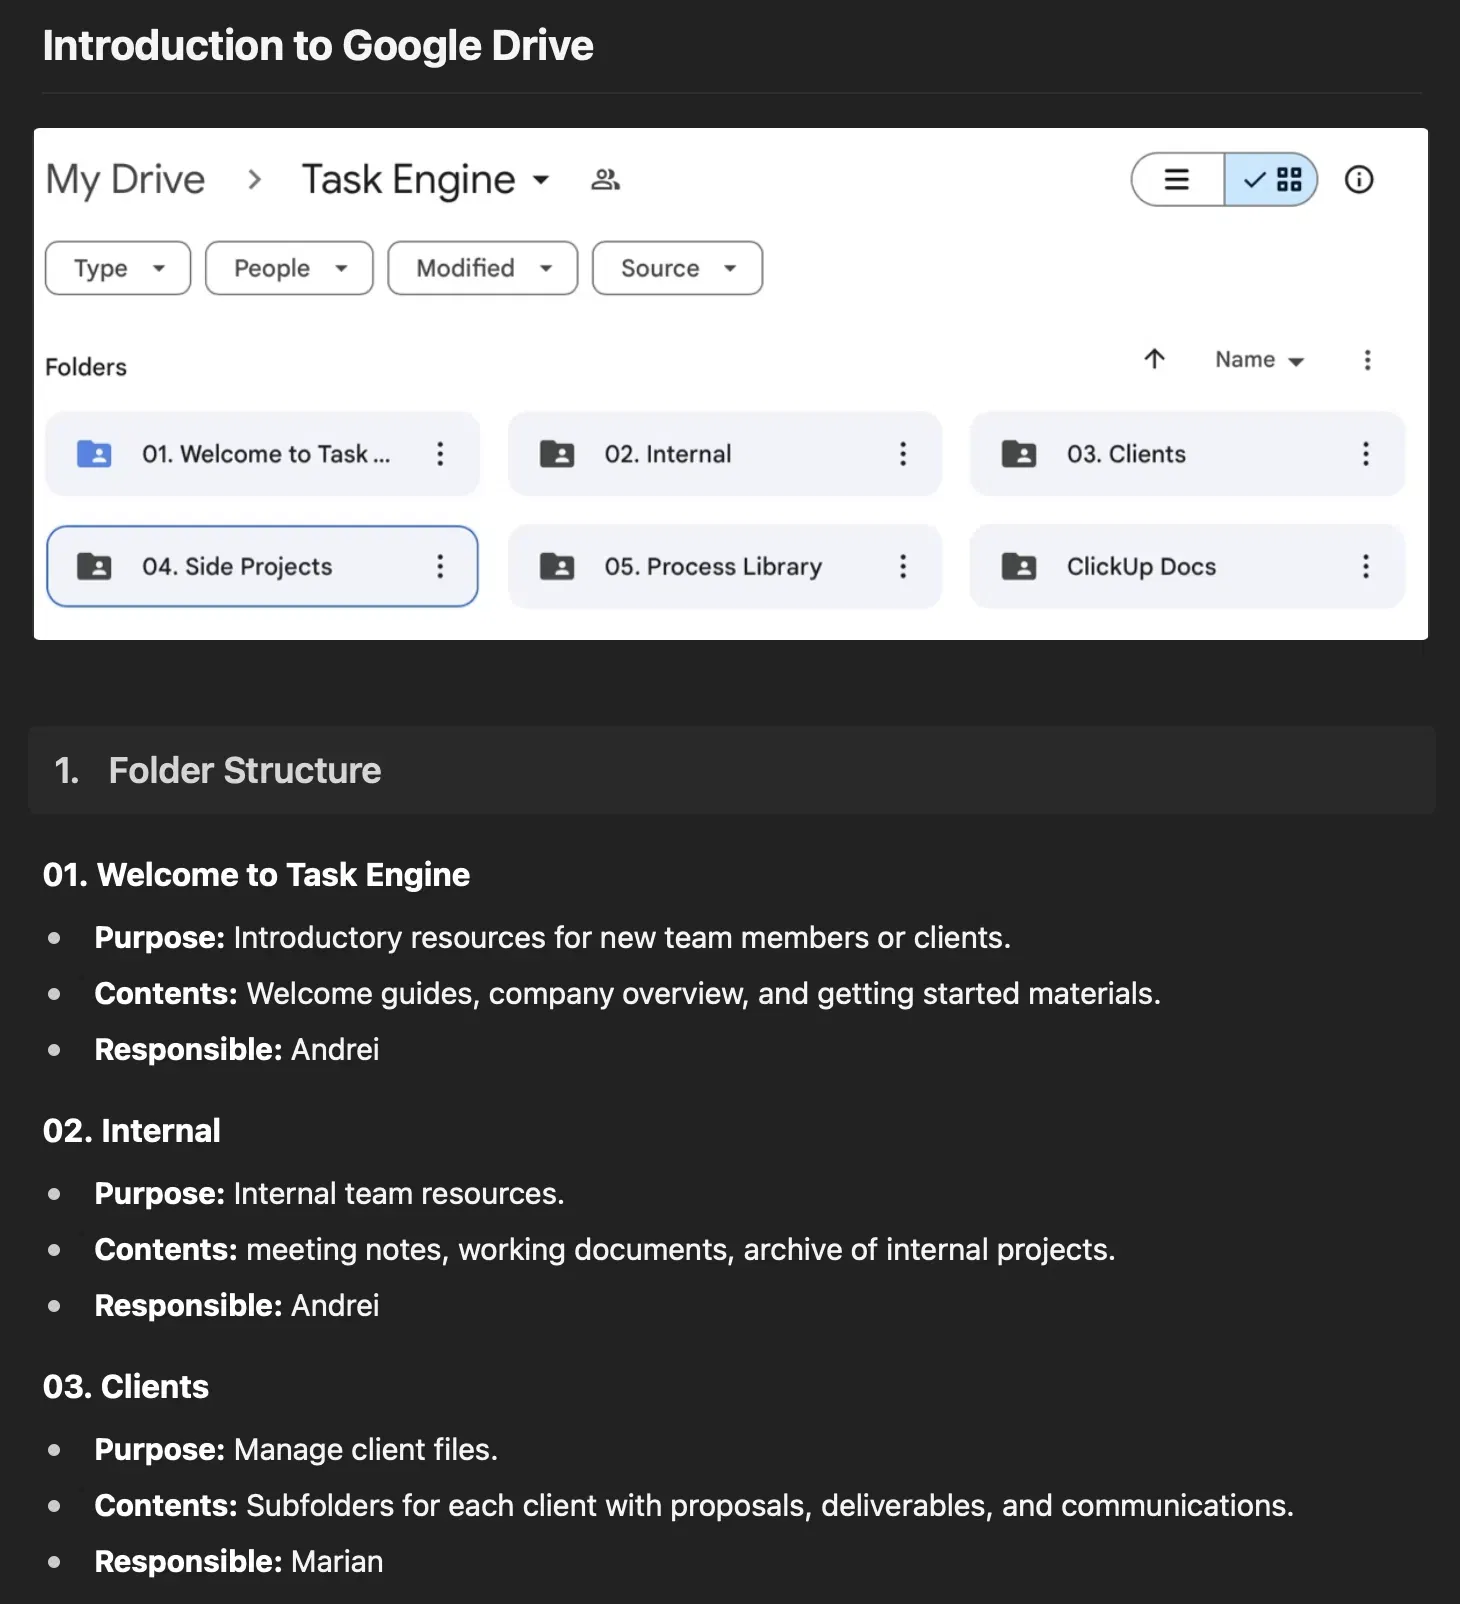Click the 03. Clients heading in the document
This screenshot has width=1460, height=1604.
126,1387
